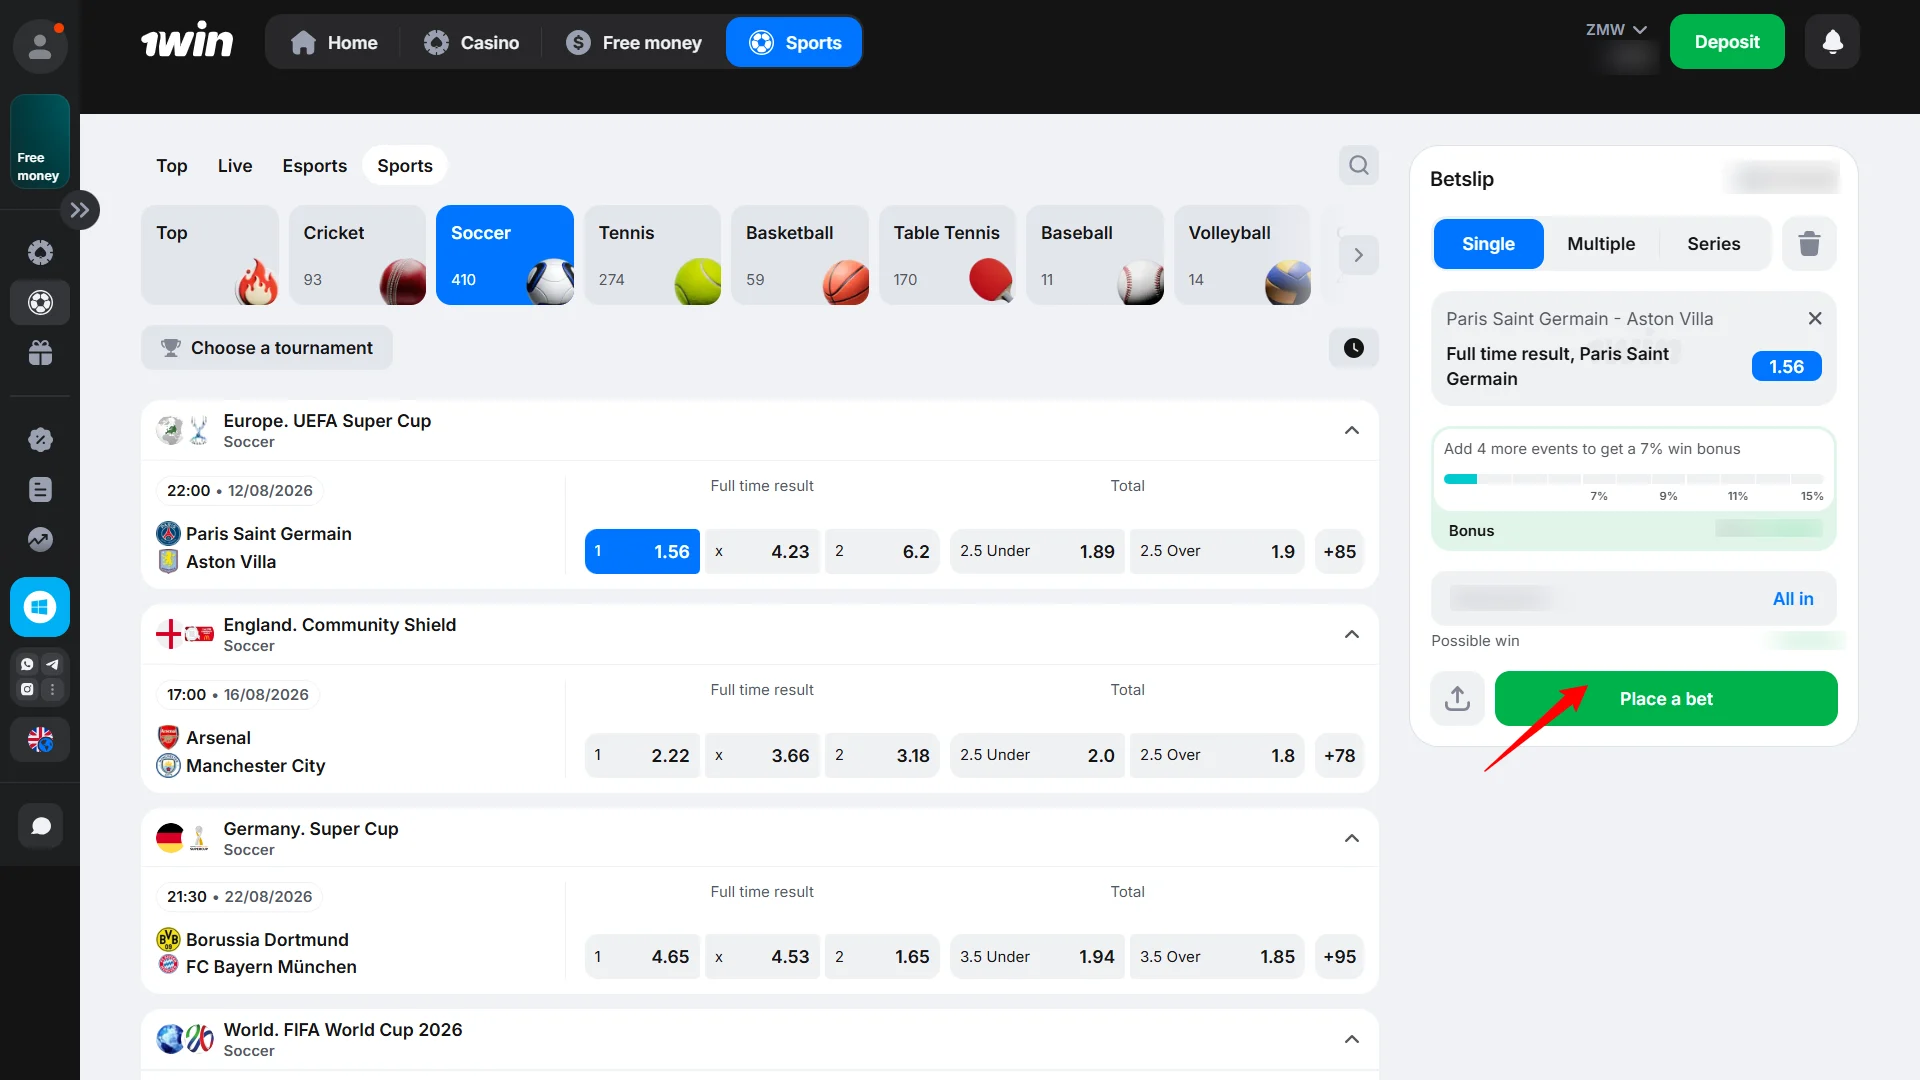The width and height of the screenshot is (1920, 1080).
Task: Open Paris Saint Germain team match
Action: [268, 534]
